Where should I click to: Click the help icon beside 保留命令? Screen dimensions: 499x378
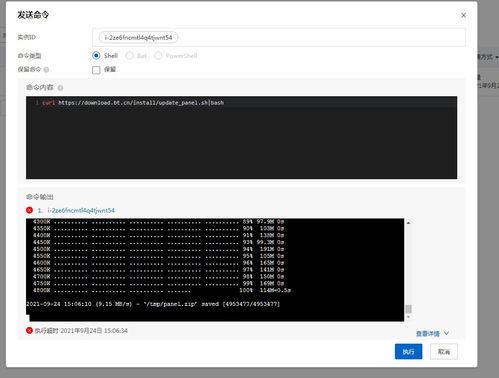[x=46, y=70]
